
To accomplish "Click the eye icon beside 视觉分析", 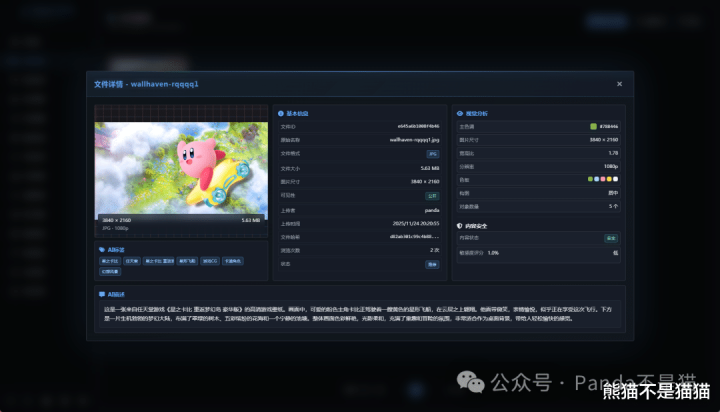I will [460, 113].
